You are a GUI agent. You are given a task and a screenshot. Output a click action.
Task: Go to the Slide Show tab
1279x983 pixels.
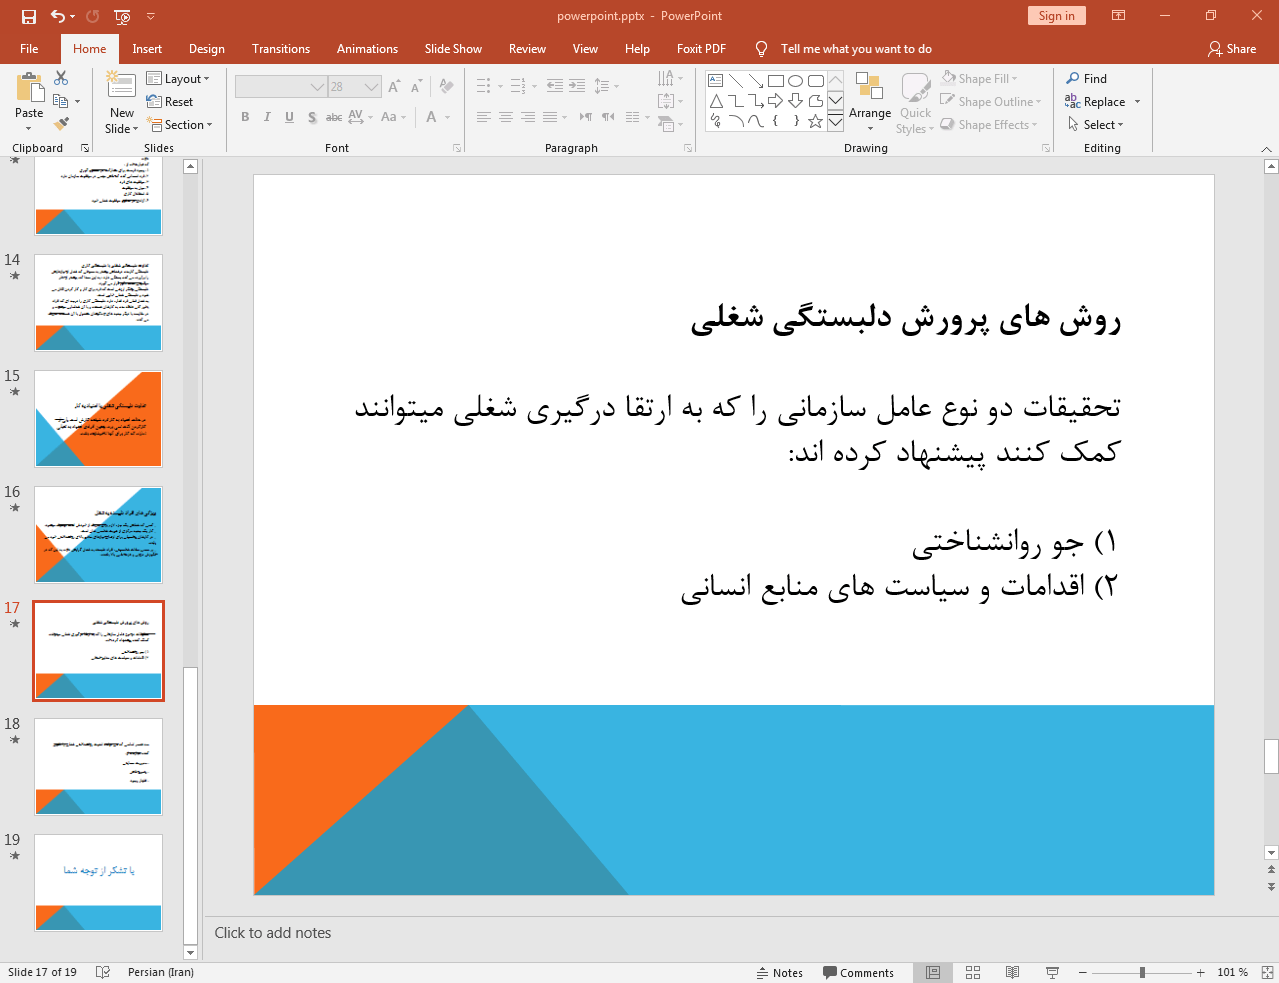click(x=453, y=49)
